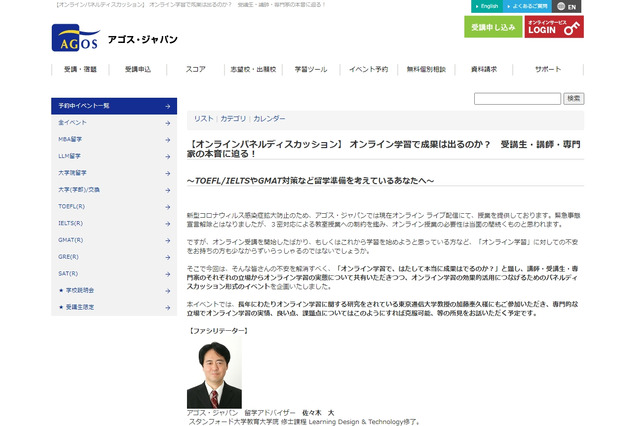The image size is (640, 426).
Task: Click arrow icon in GMAT(R) row
Action: pyautogui.click(x=168, y=240)
